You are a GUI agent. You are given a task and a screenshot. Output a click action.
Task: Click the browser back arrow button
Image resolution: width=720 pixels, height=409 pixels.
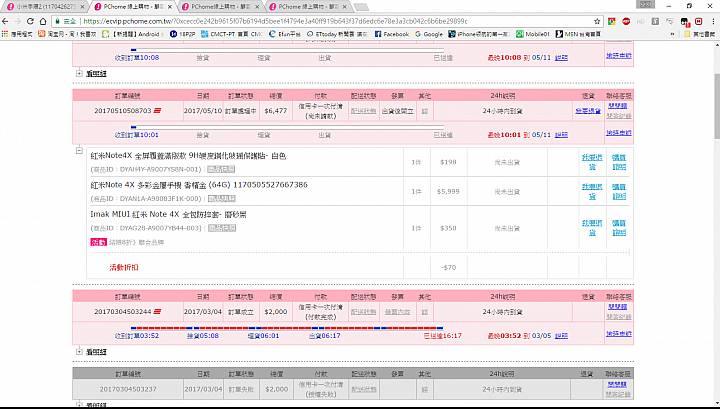tap(11, 20)
